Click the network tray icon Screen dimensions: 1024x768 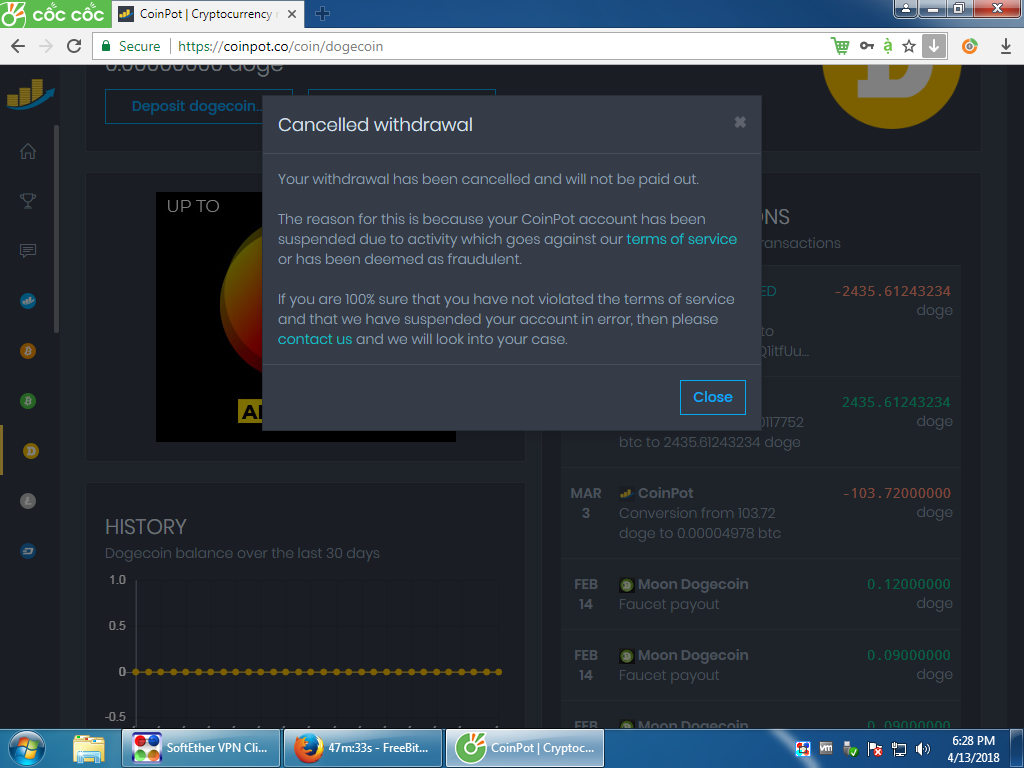899,749
